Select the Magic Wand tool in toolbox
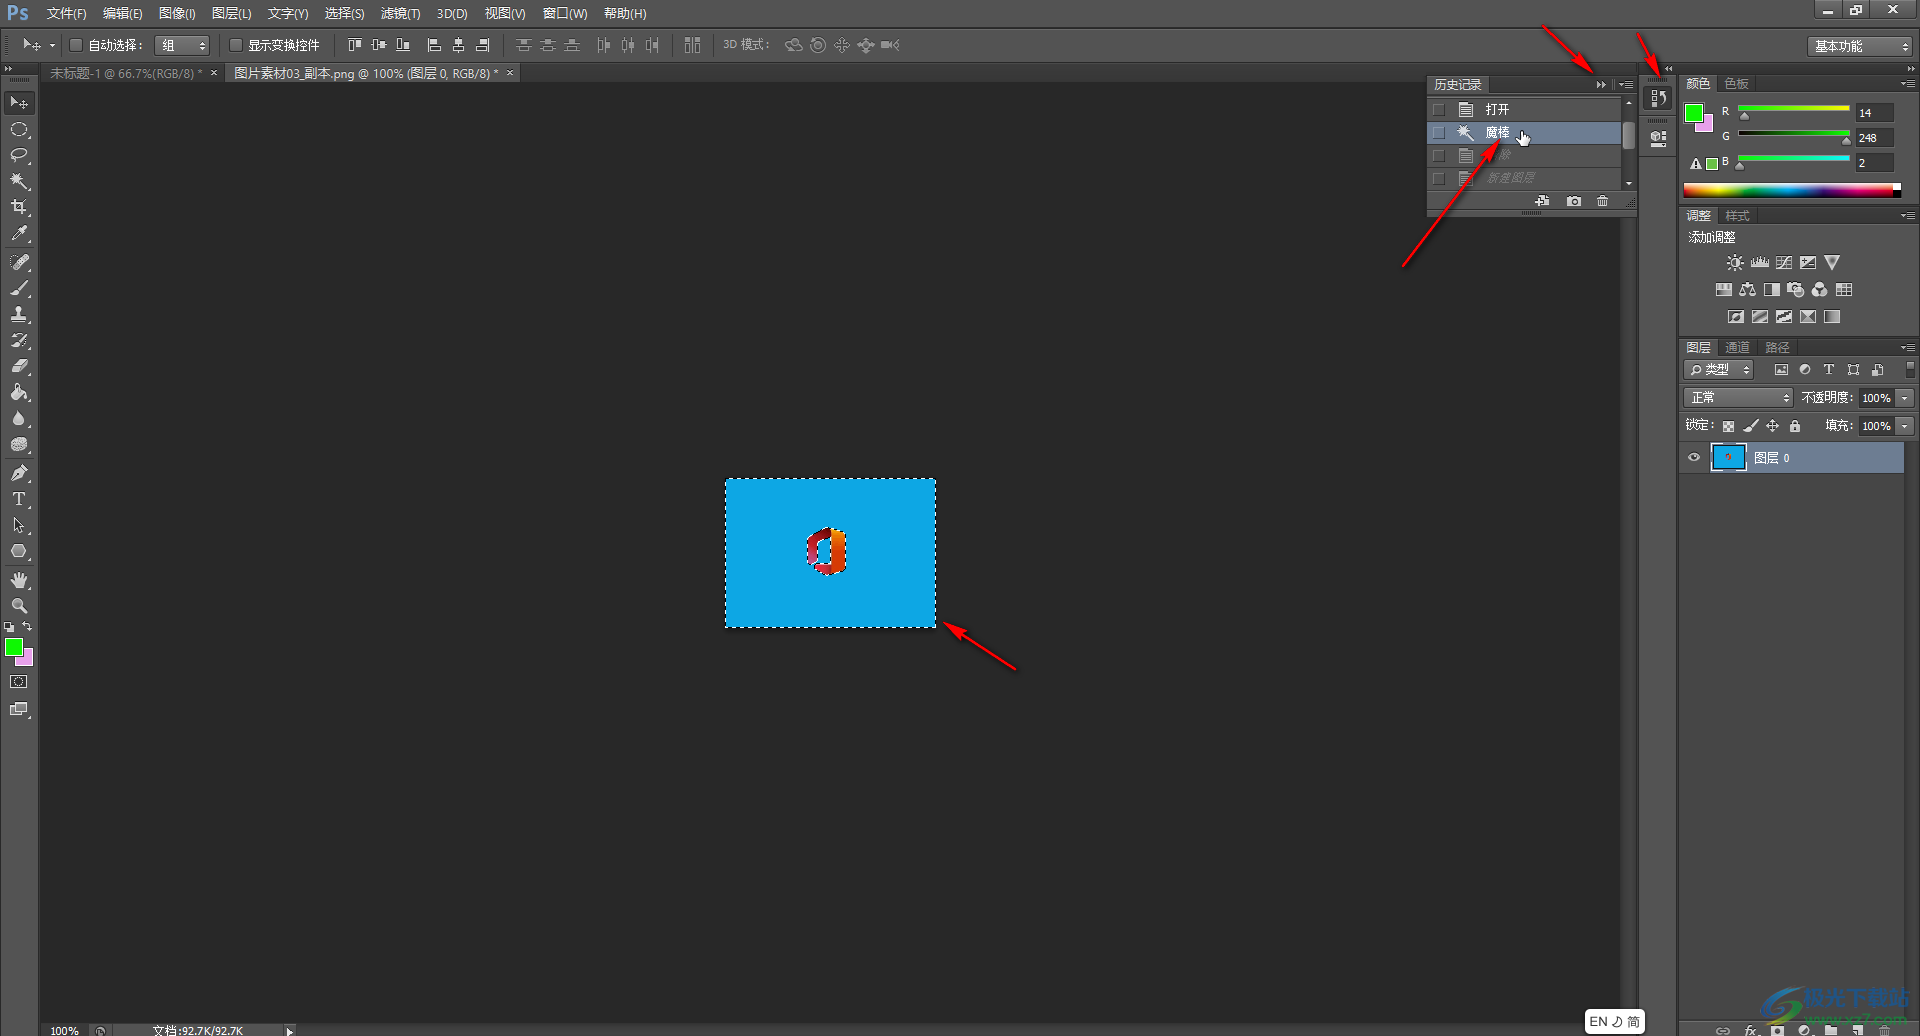The height and width of the screenshot is (1036, 1920). click(x=19, y=181)
